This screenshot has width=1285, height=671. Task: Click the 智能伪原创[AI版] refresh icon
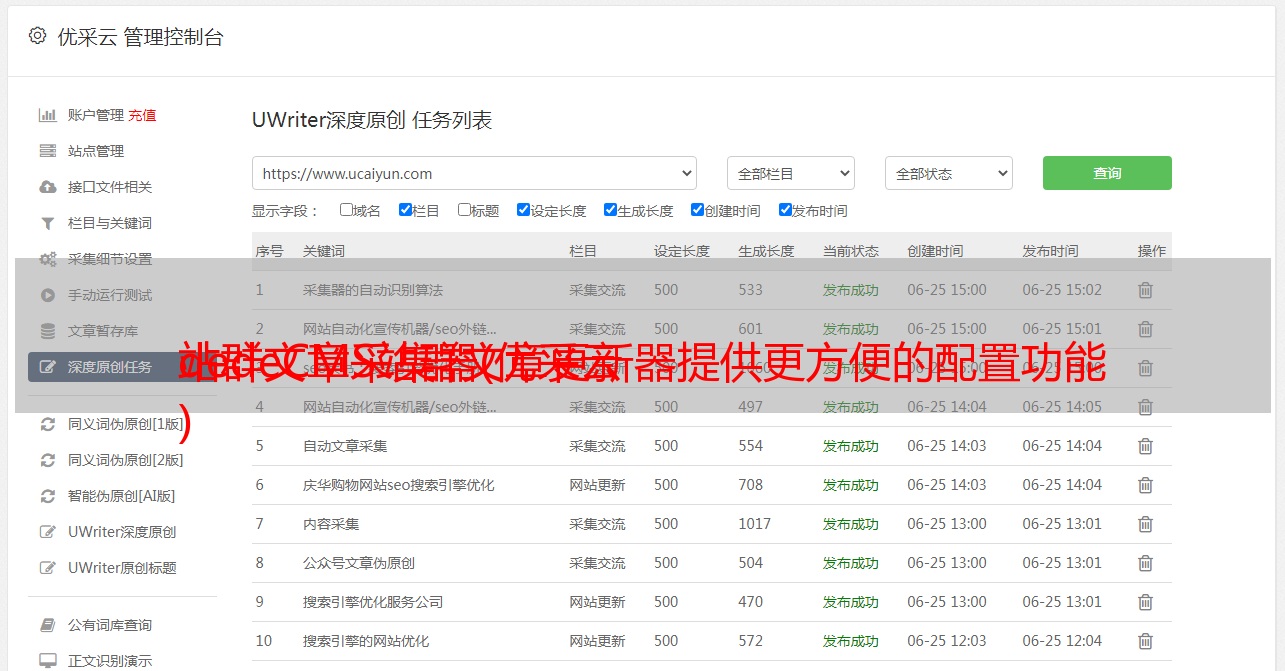pos(47,496)
